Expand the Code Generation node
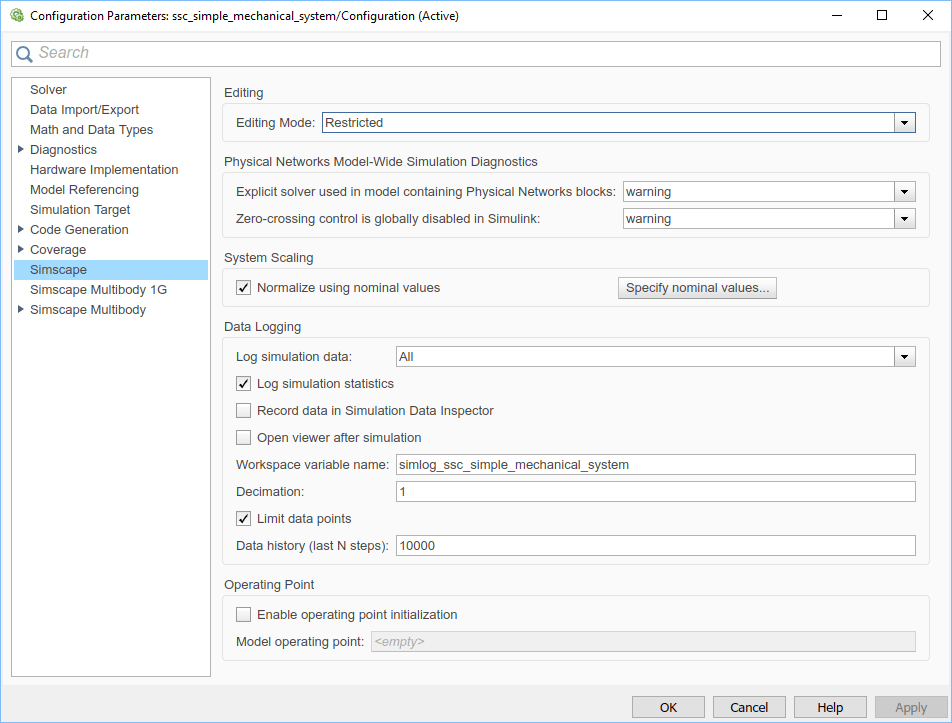This screenshot has width=952, height=723. 21,229
